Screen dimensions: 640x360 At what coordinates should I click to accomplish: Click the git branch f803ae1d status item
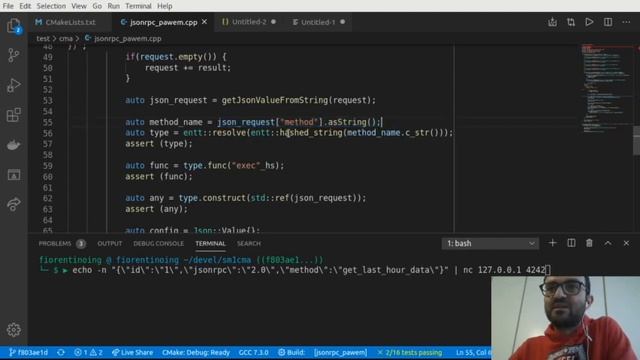click(28, 352)
